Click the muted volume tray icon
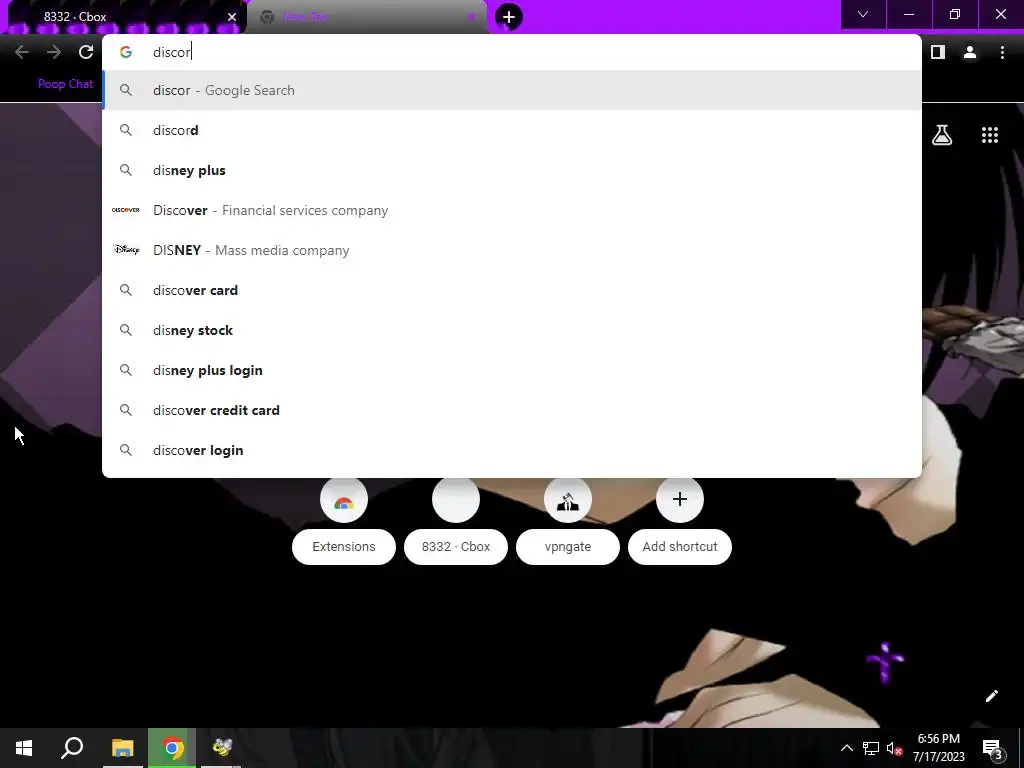The image size is (1024, 768). pos(894,748)
